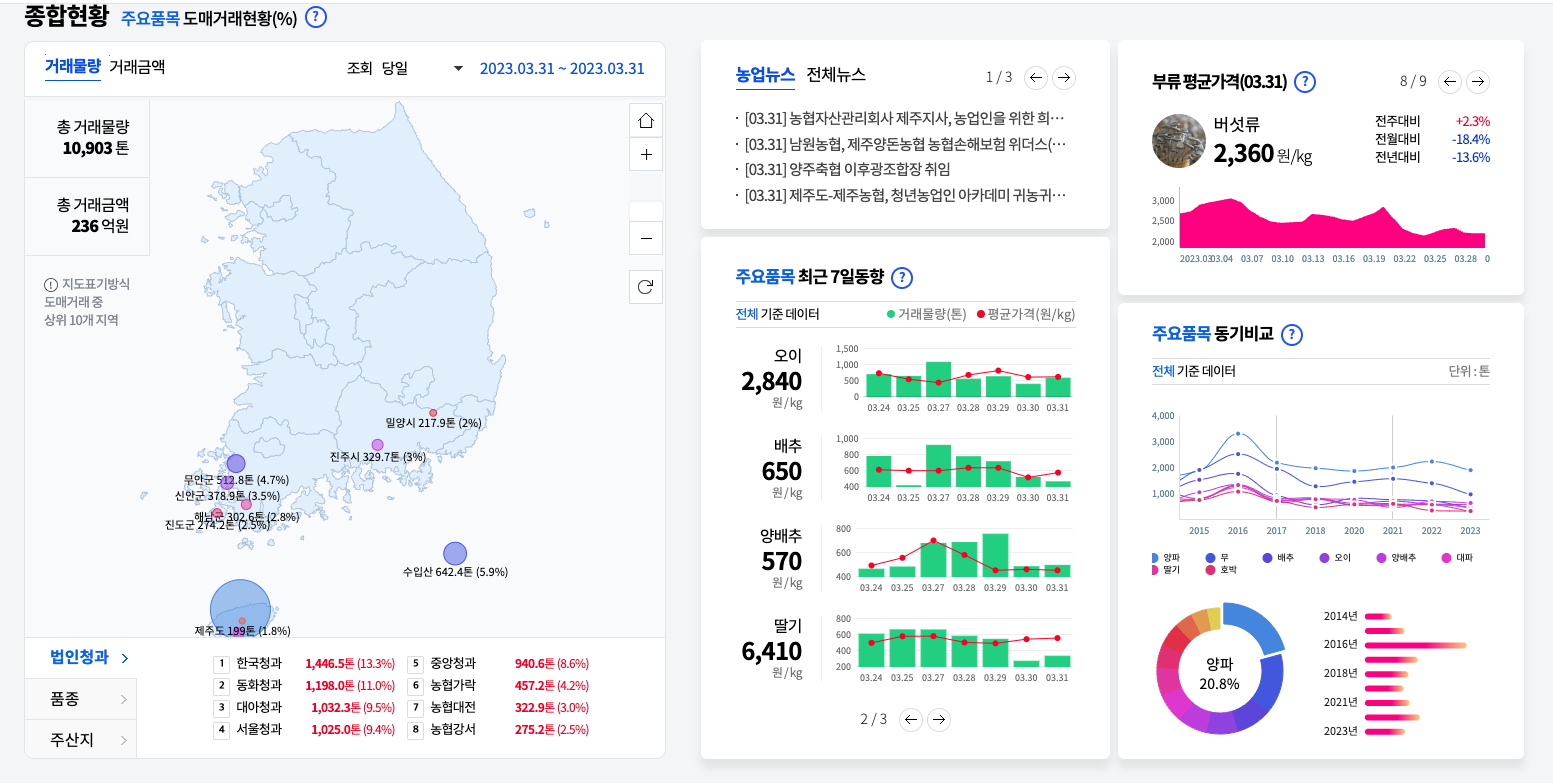Toggle 무 in the 동기비교 legend
Image resolution: width=1553 pixels, height=783 pixels.
(x=1215, y=557)
